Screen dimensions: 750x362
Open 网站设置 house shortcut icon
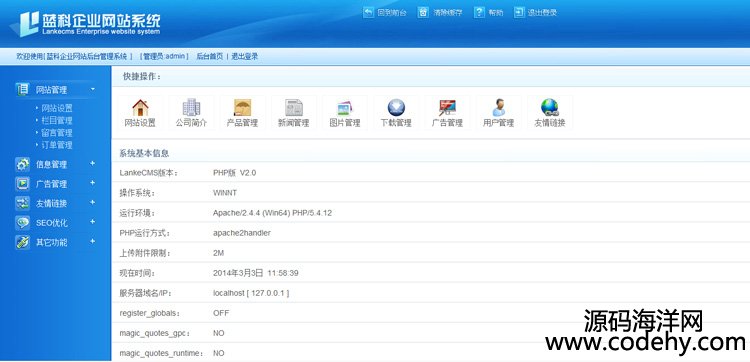(x=140, y=108)
